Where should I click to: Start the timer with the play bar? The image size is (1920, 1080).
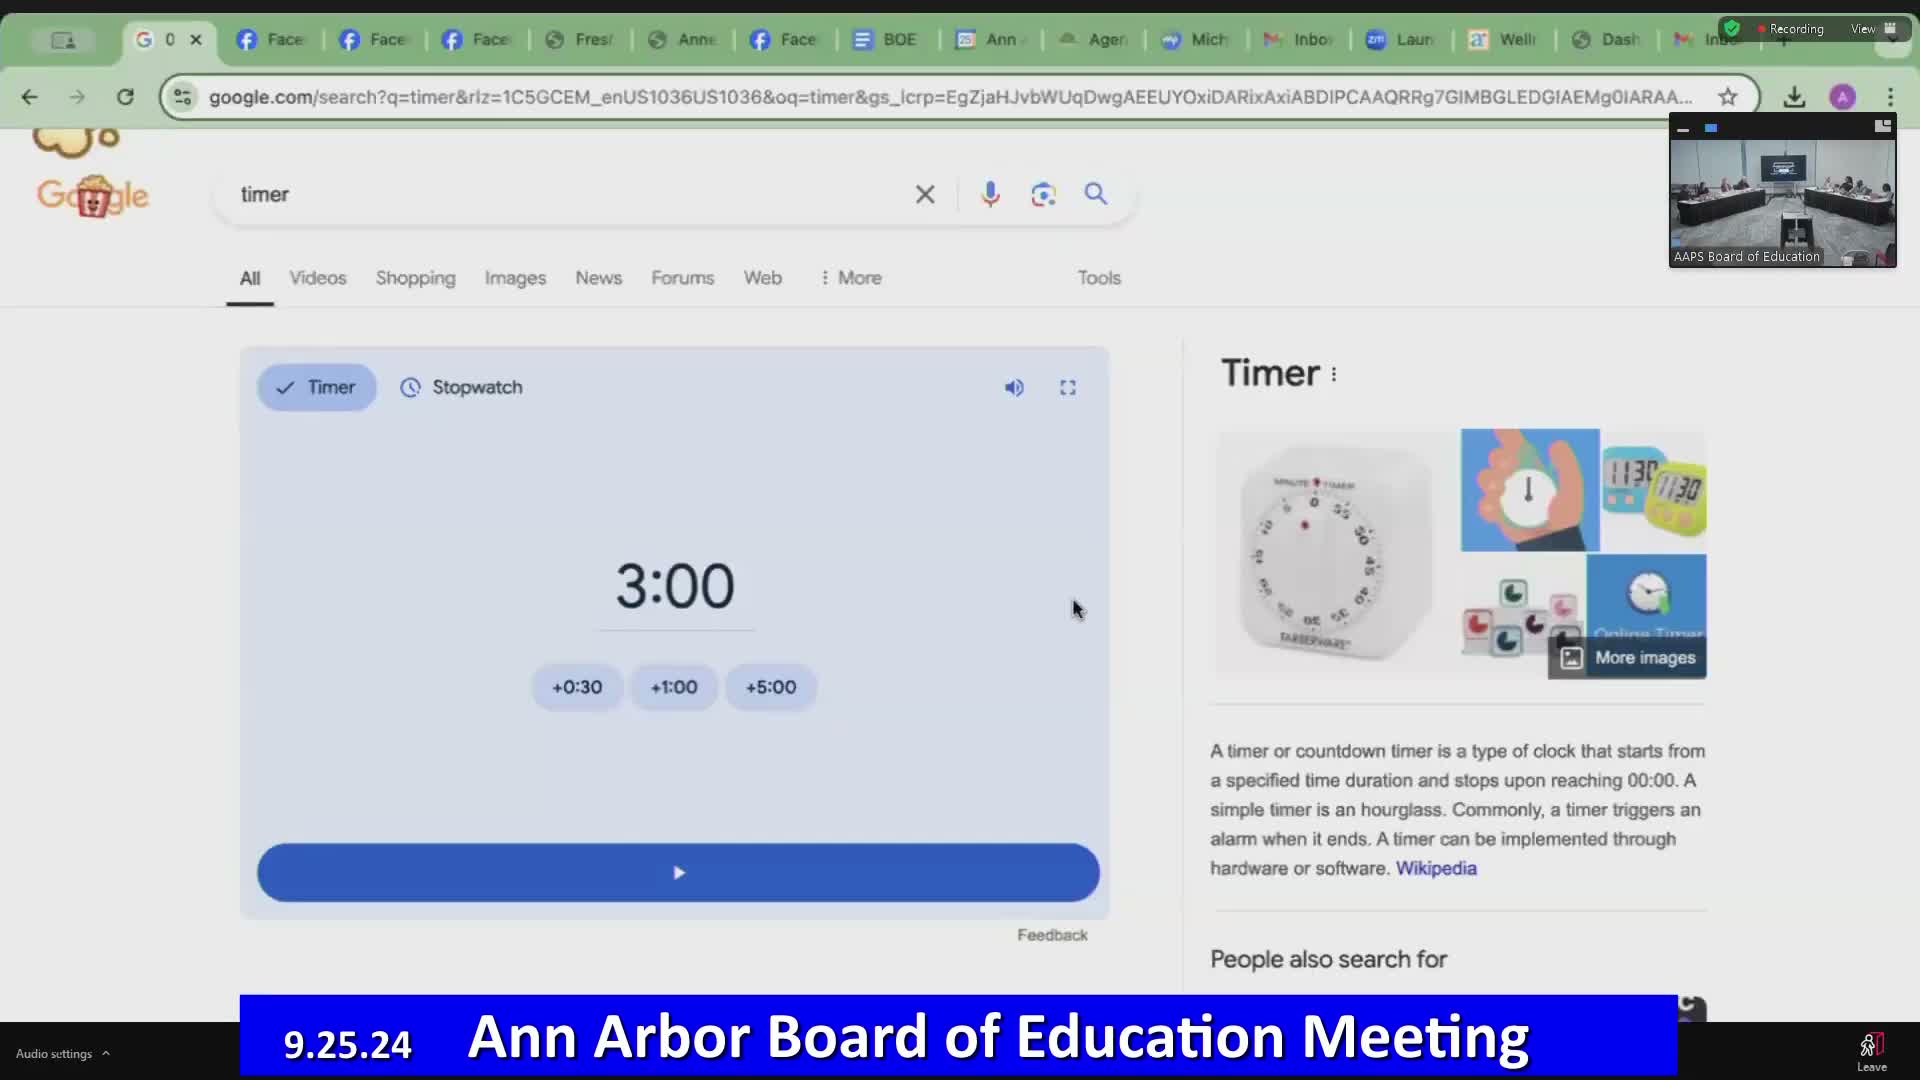[678, 873]
